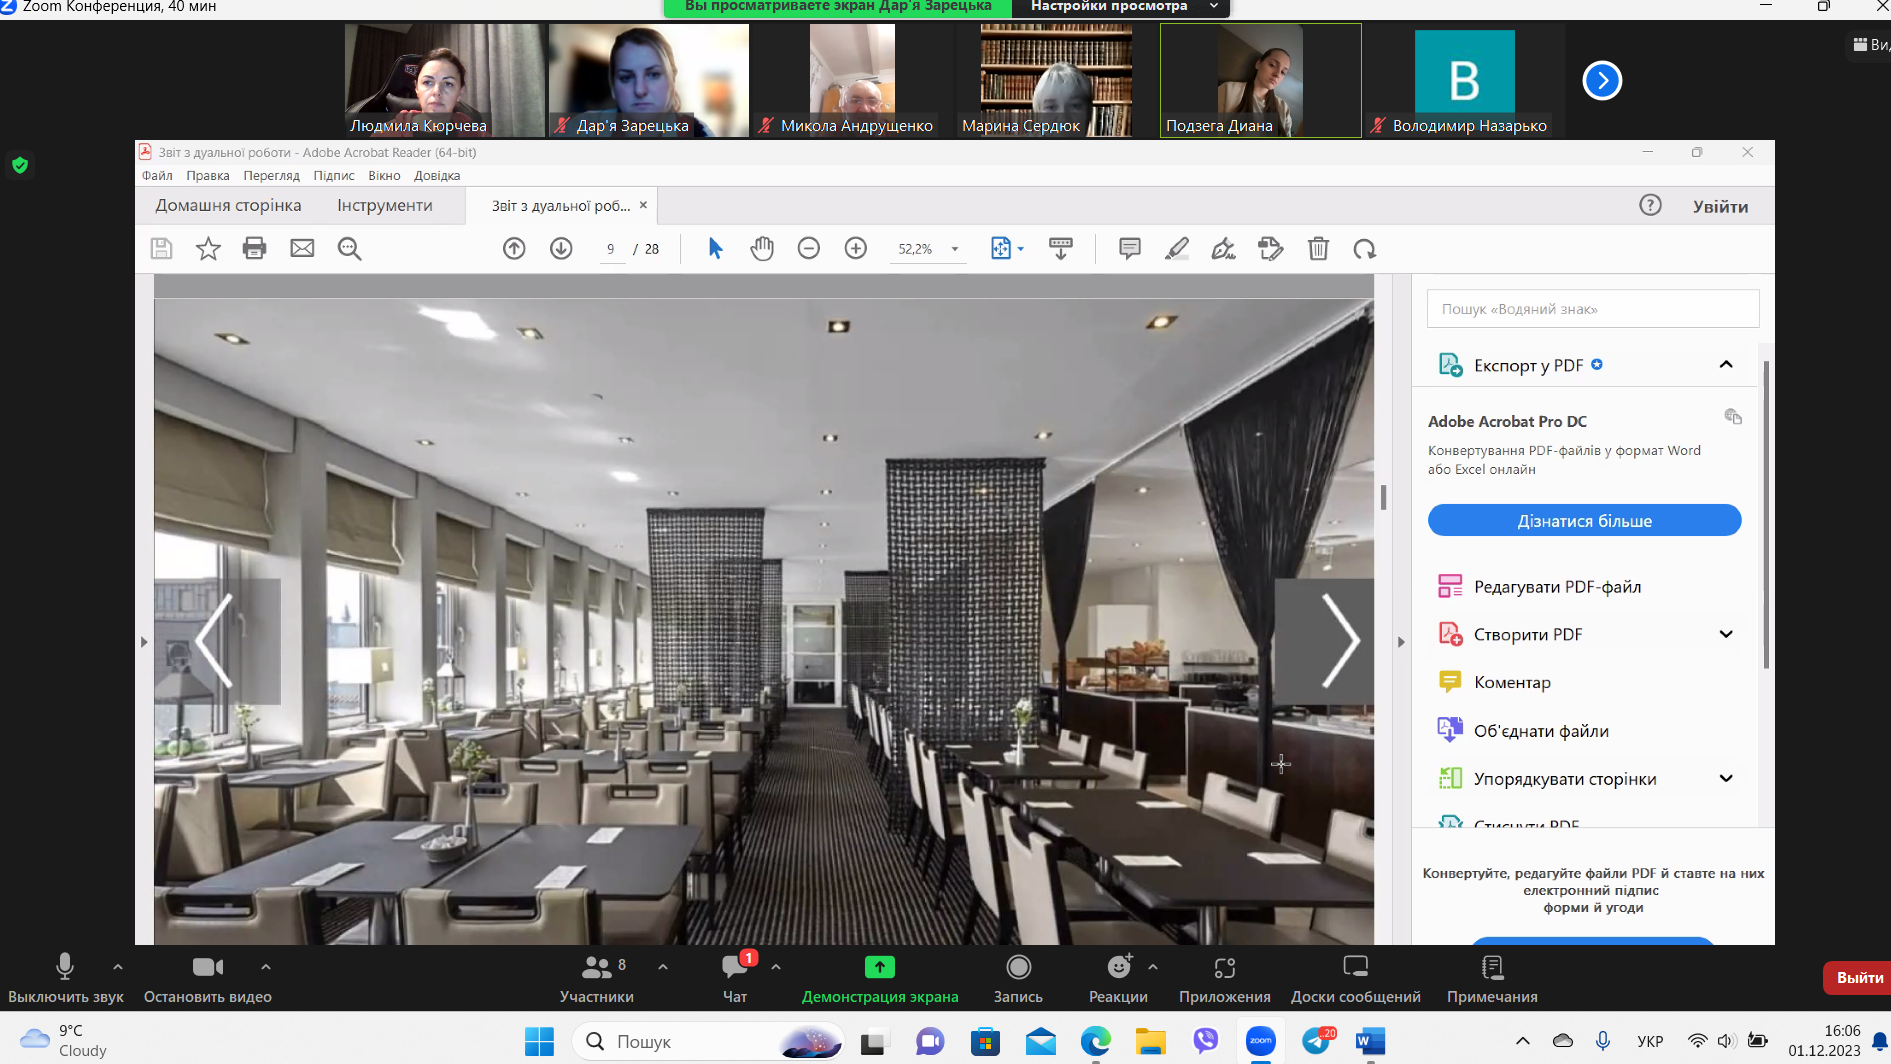Mute the microphone in Zoom
Screen dimensions: 1891x1064
tap(65, 977)
